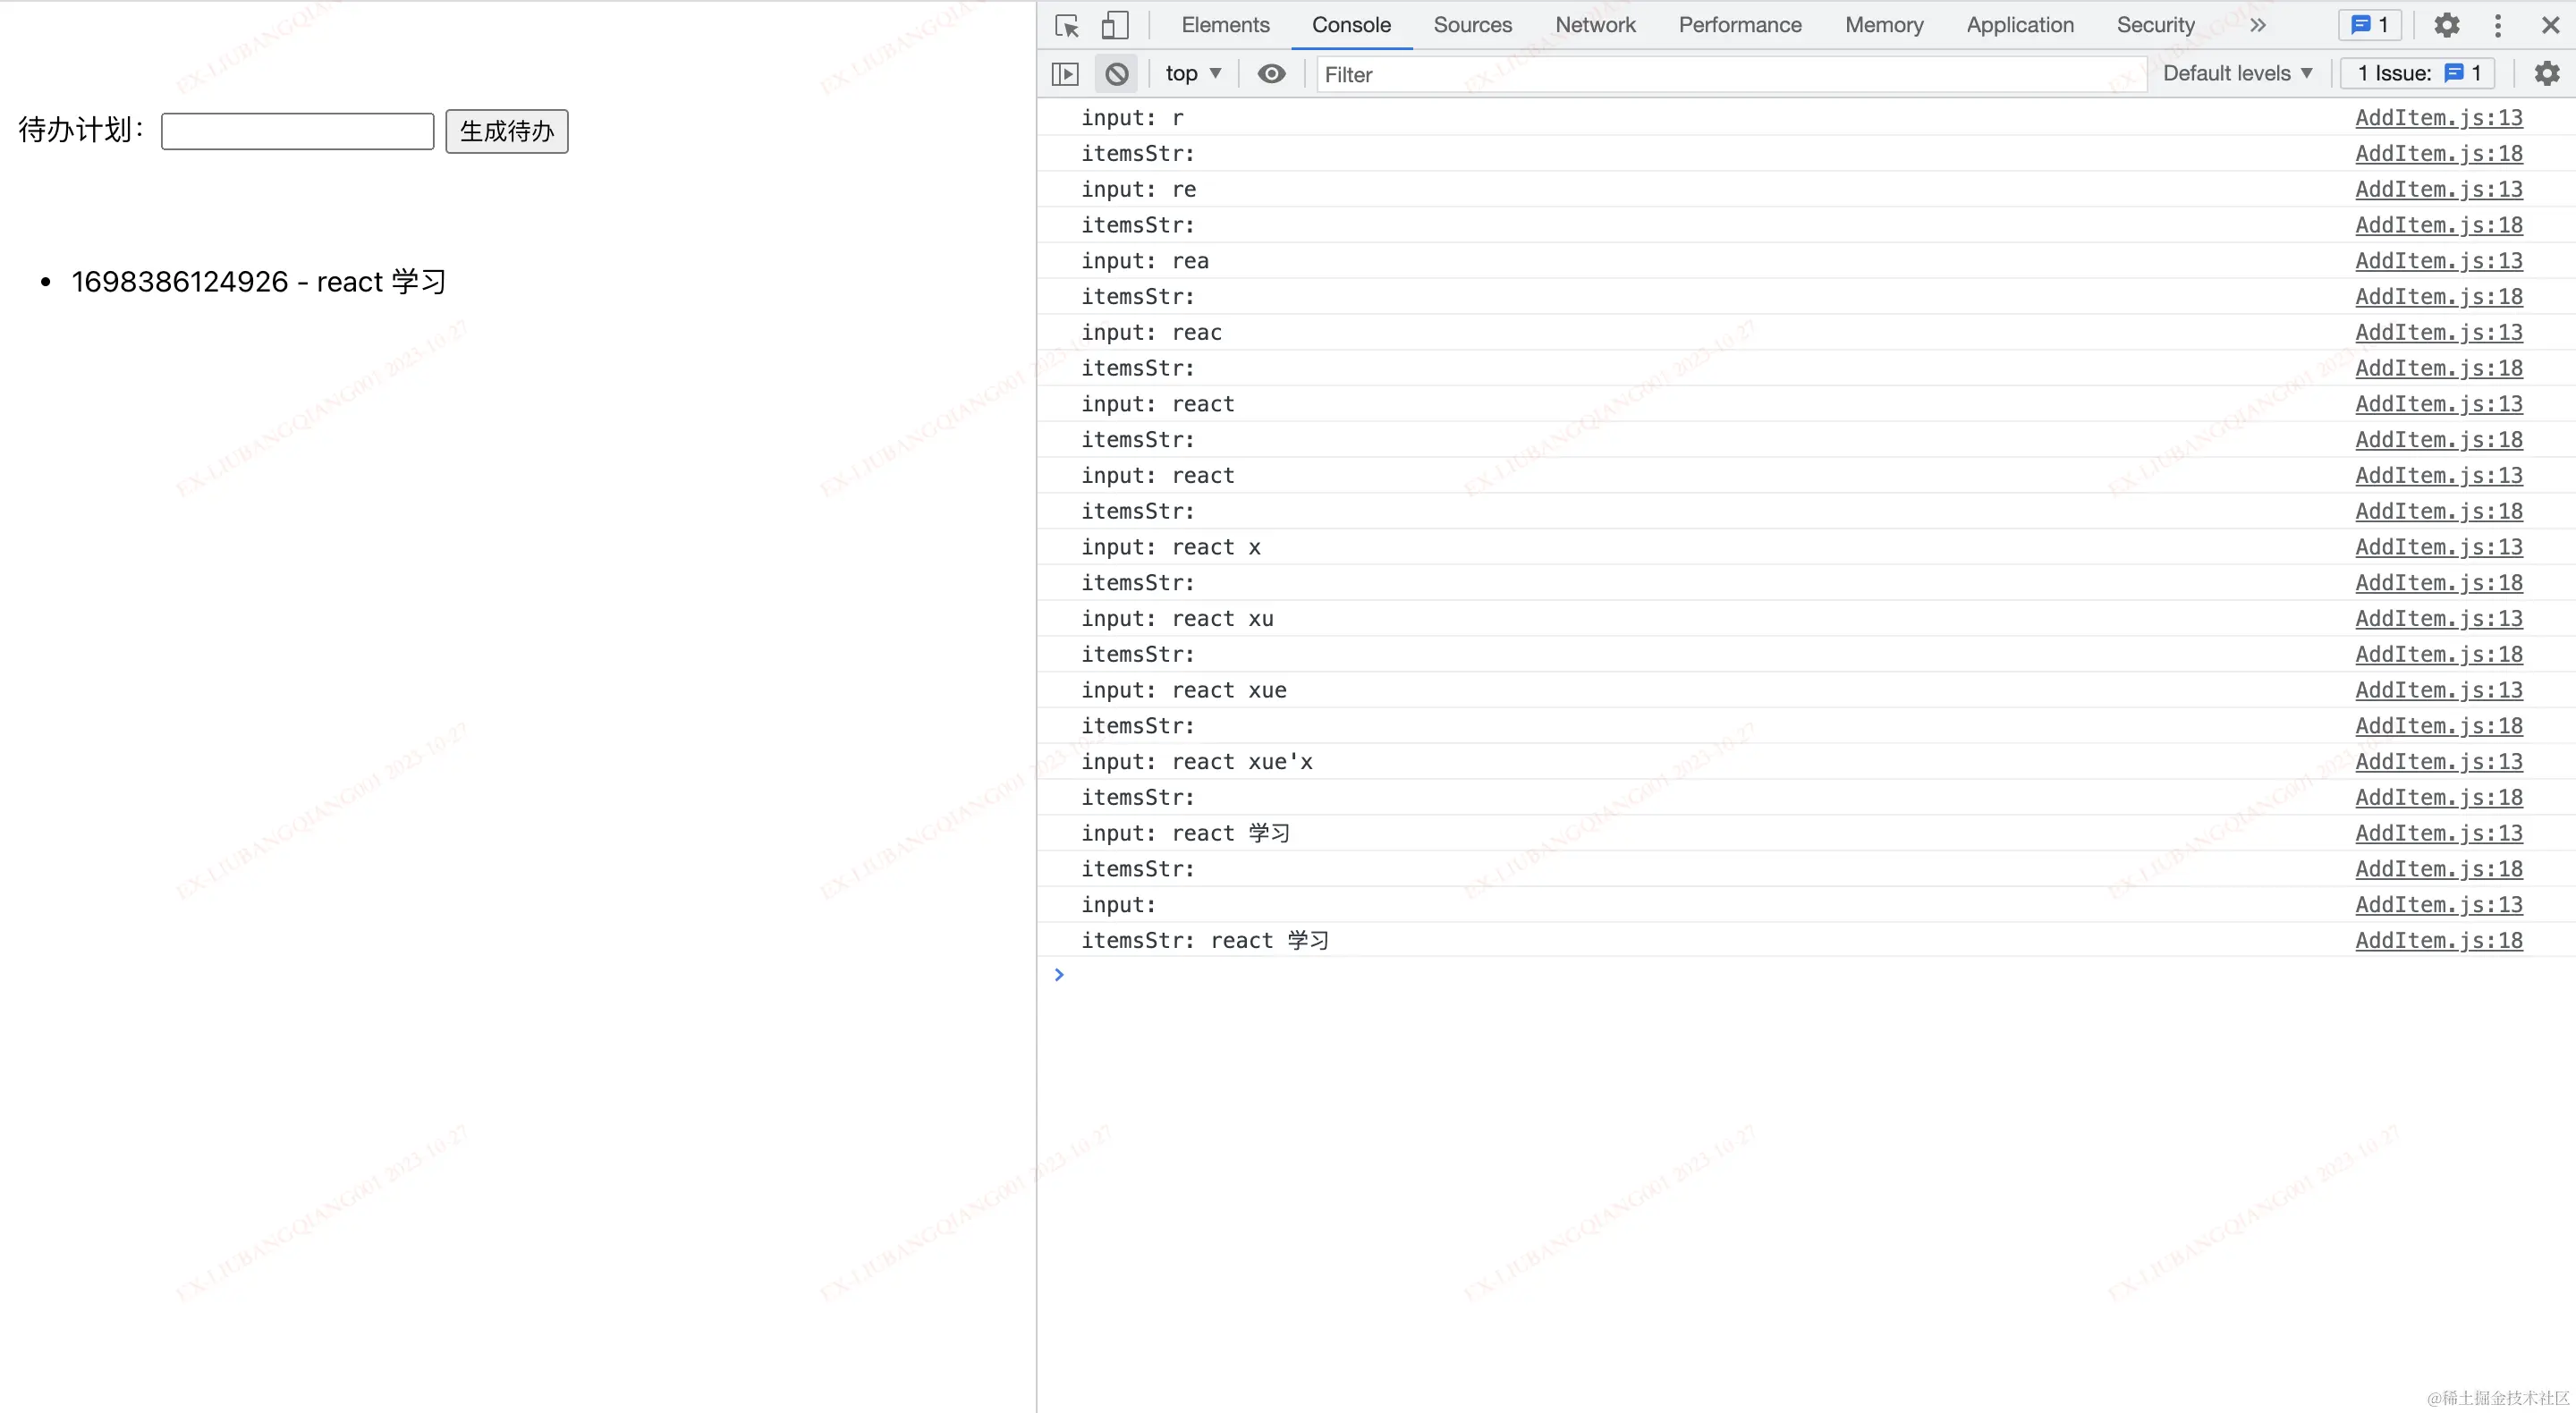Open console settings gear icon
Image resolution: width=2576 pixels, height=1413 pixels.
[x=2546, y=74]
